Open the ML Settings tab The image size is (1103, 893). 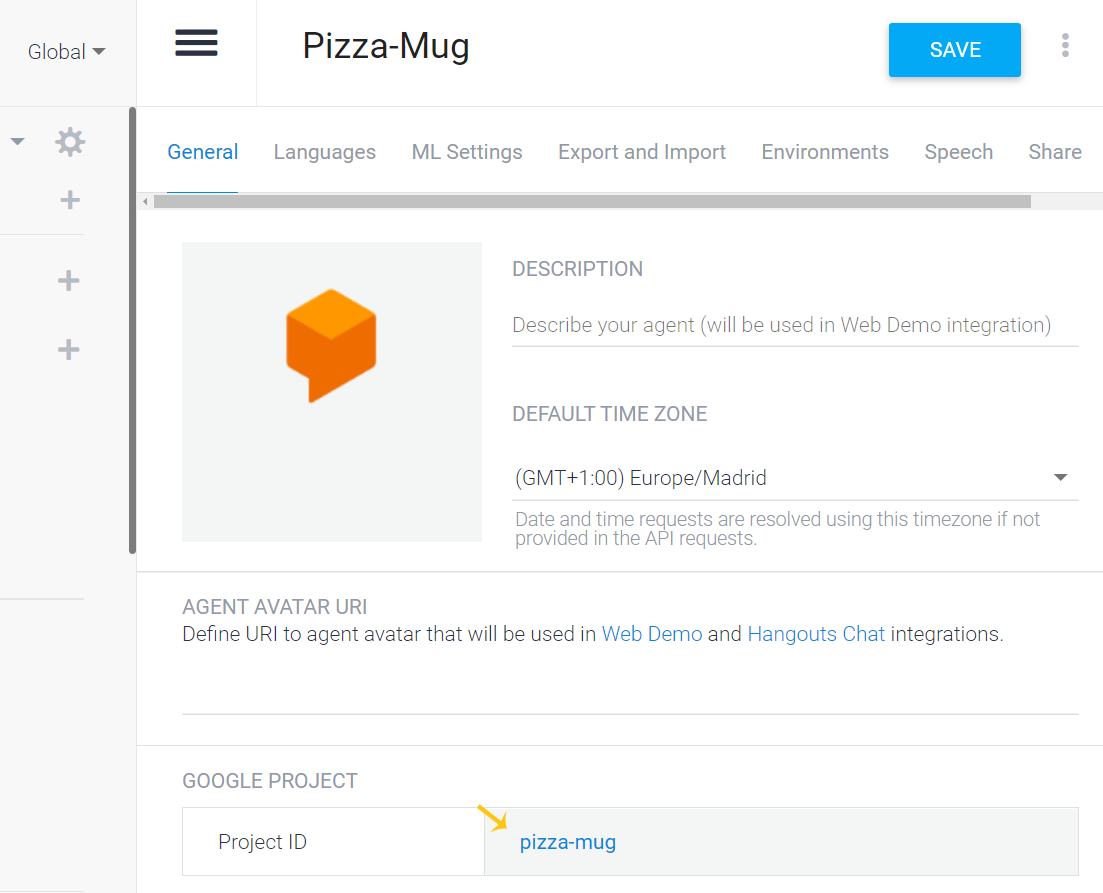467,152
